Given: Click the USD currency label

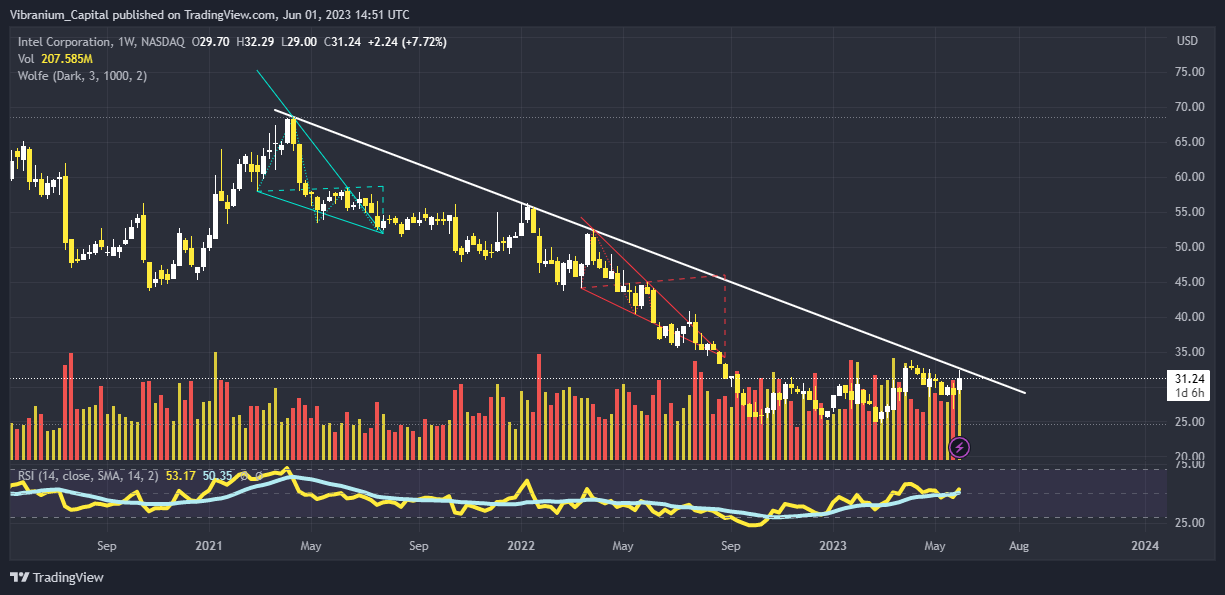Looking at the screenshot, I should coord(1188,41).
